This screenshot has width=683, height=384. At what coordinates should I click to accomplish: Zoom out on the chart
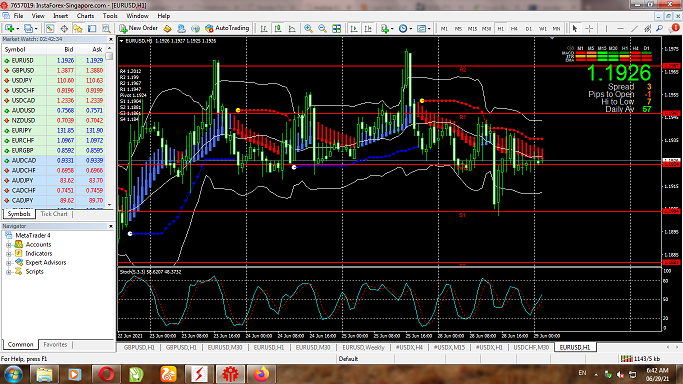pyautogui.click(x=322, y=28)
